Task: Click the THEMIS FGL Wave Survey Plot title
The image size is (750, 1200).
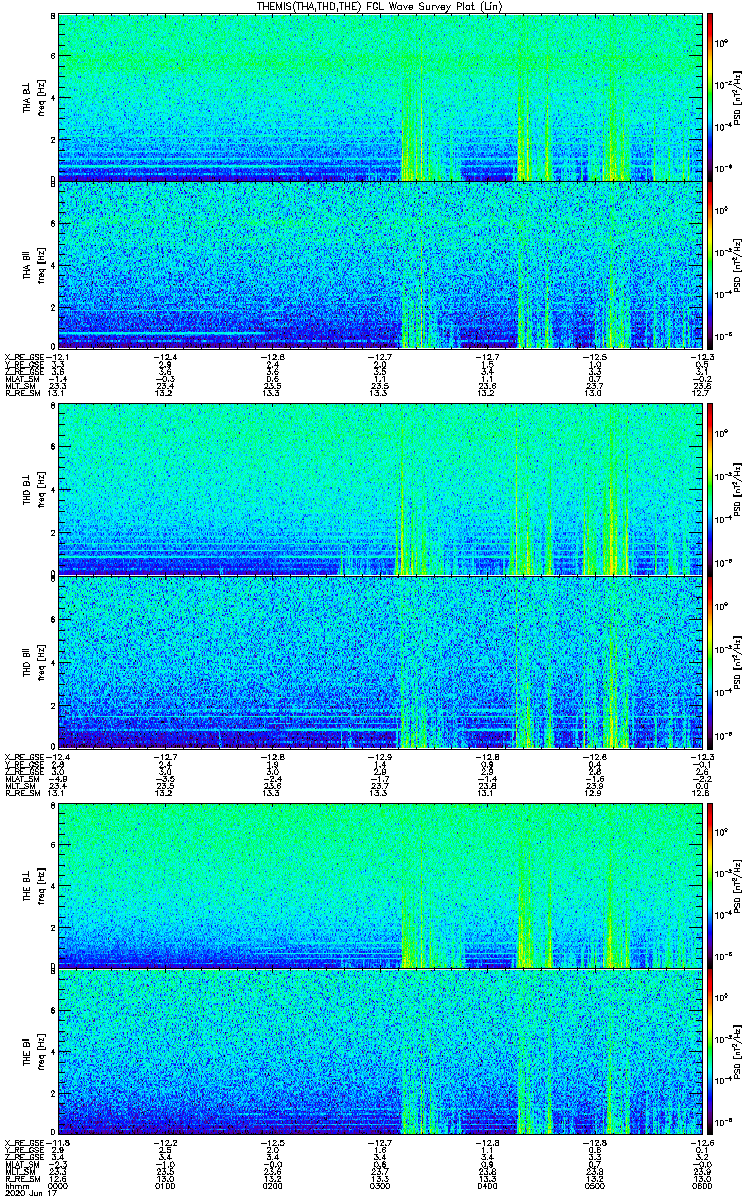Action: click(x=382, y=6)
